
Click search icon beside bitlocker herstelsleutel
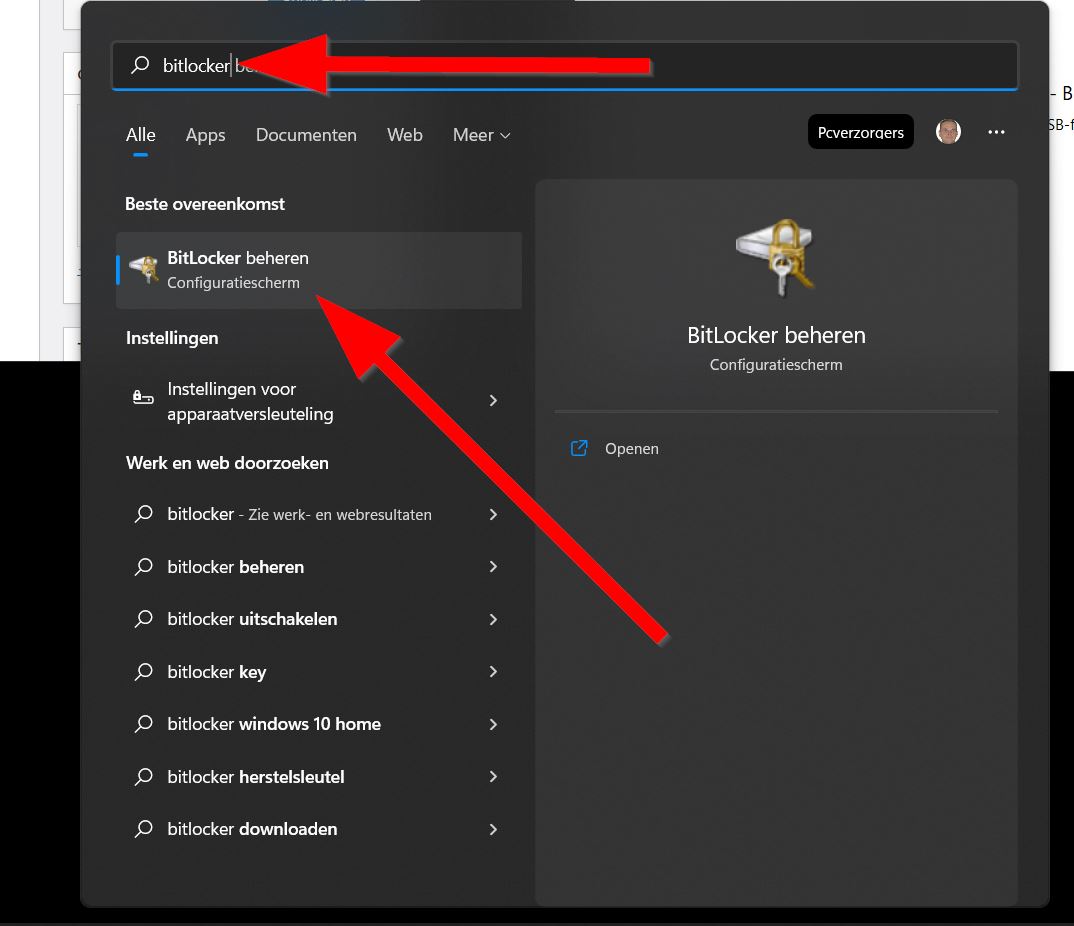[143, 777]
